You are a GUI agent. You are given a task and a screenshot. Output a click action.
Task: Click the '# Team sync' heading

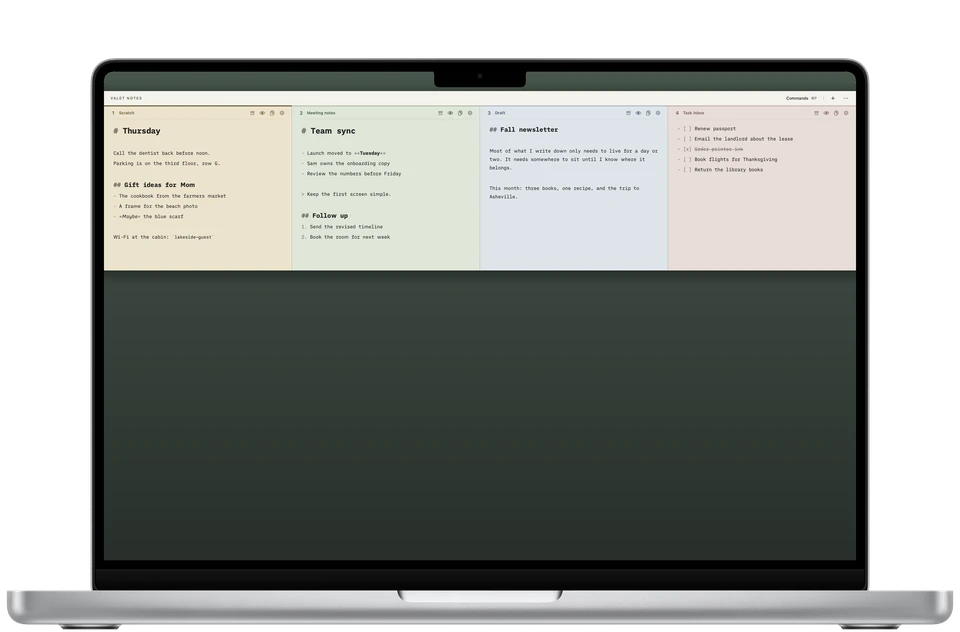(x=328, y=131)
